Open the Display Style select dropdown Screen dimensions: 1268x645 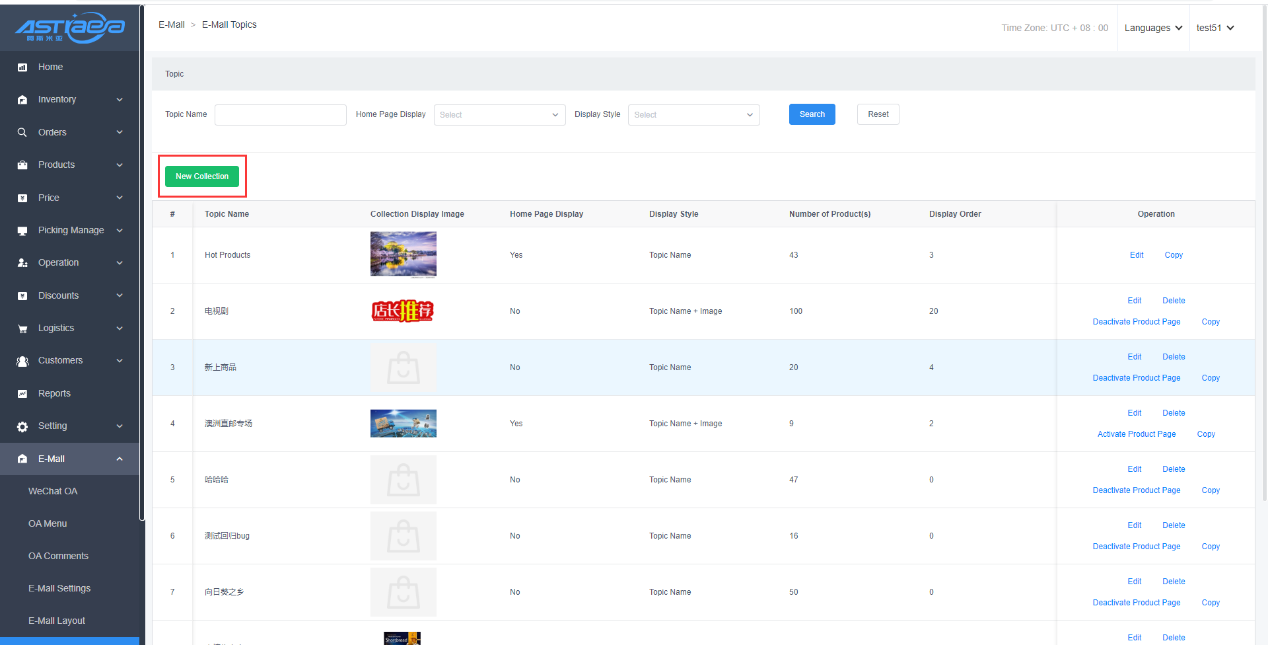tap(693, 115)
